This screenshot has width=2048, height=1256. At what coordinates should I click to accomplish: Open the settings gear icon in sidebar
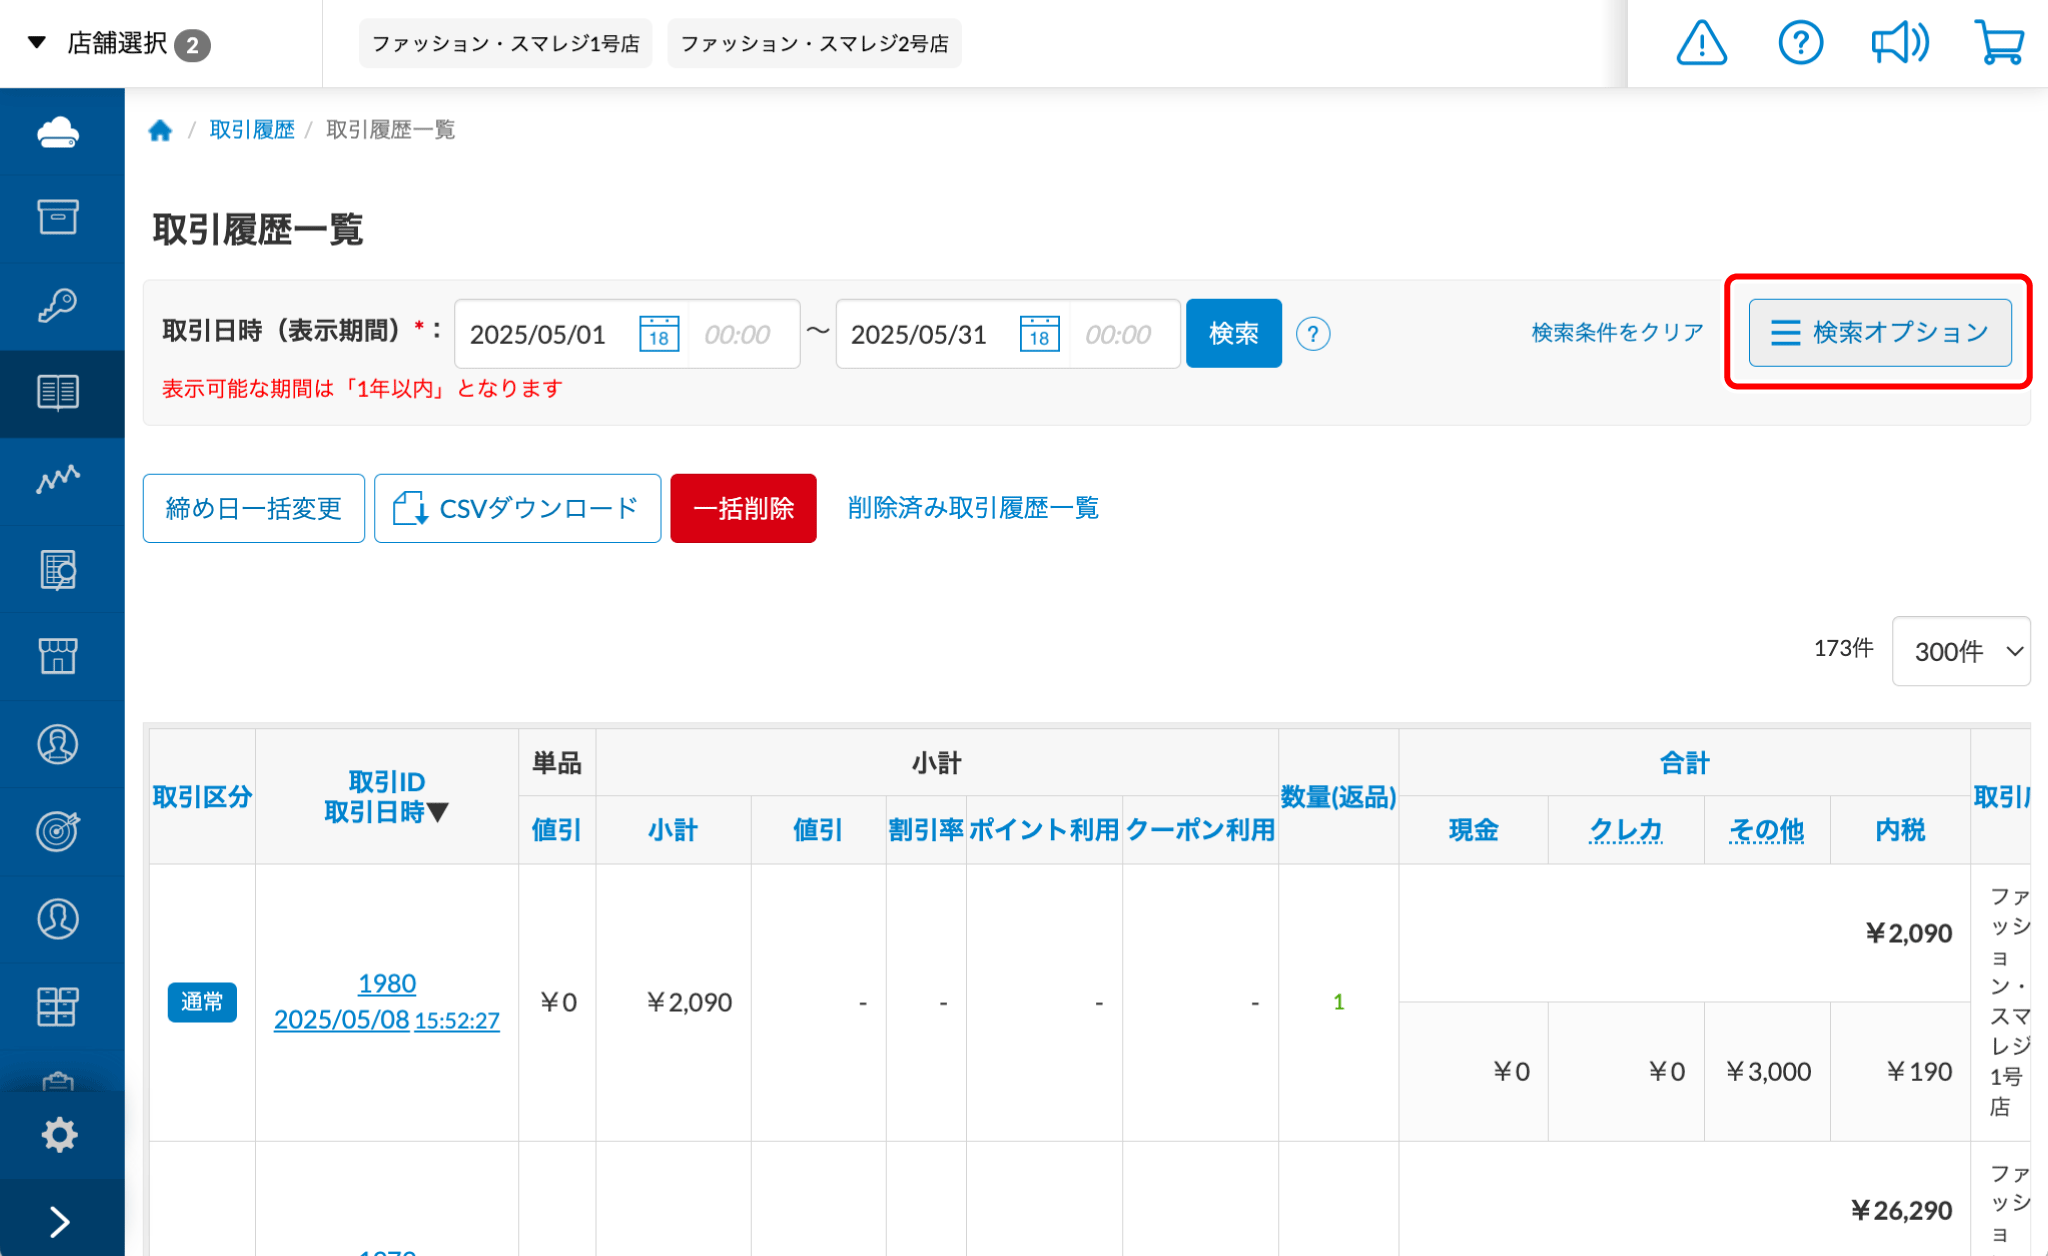60,1134
